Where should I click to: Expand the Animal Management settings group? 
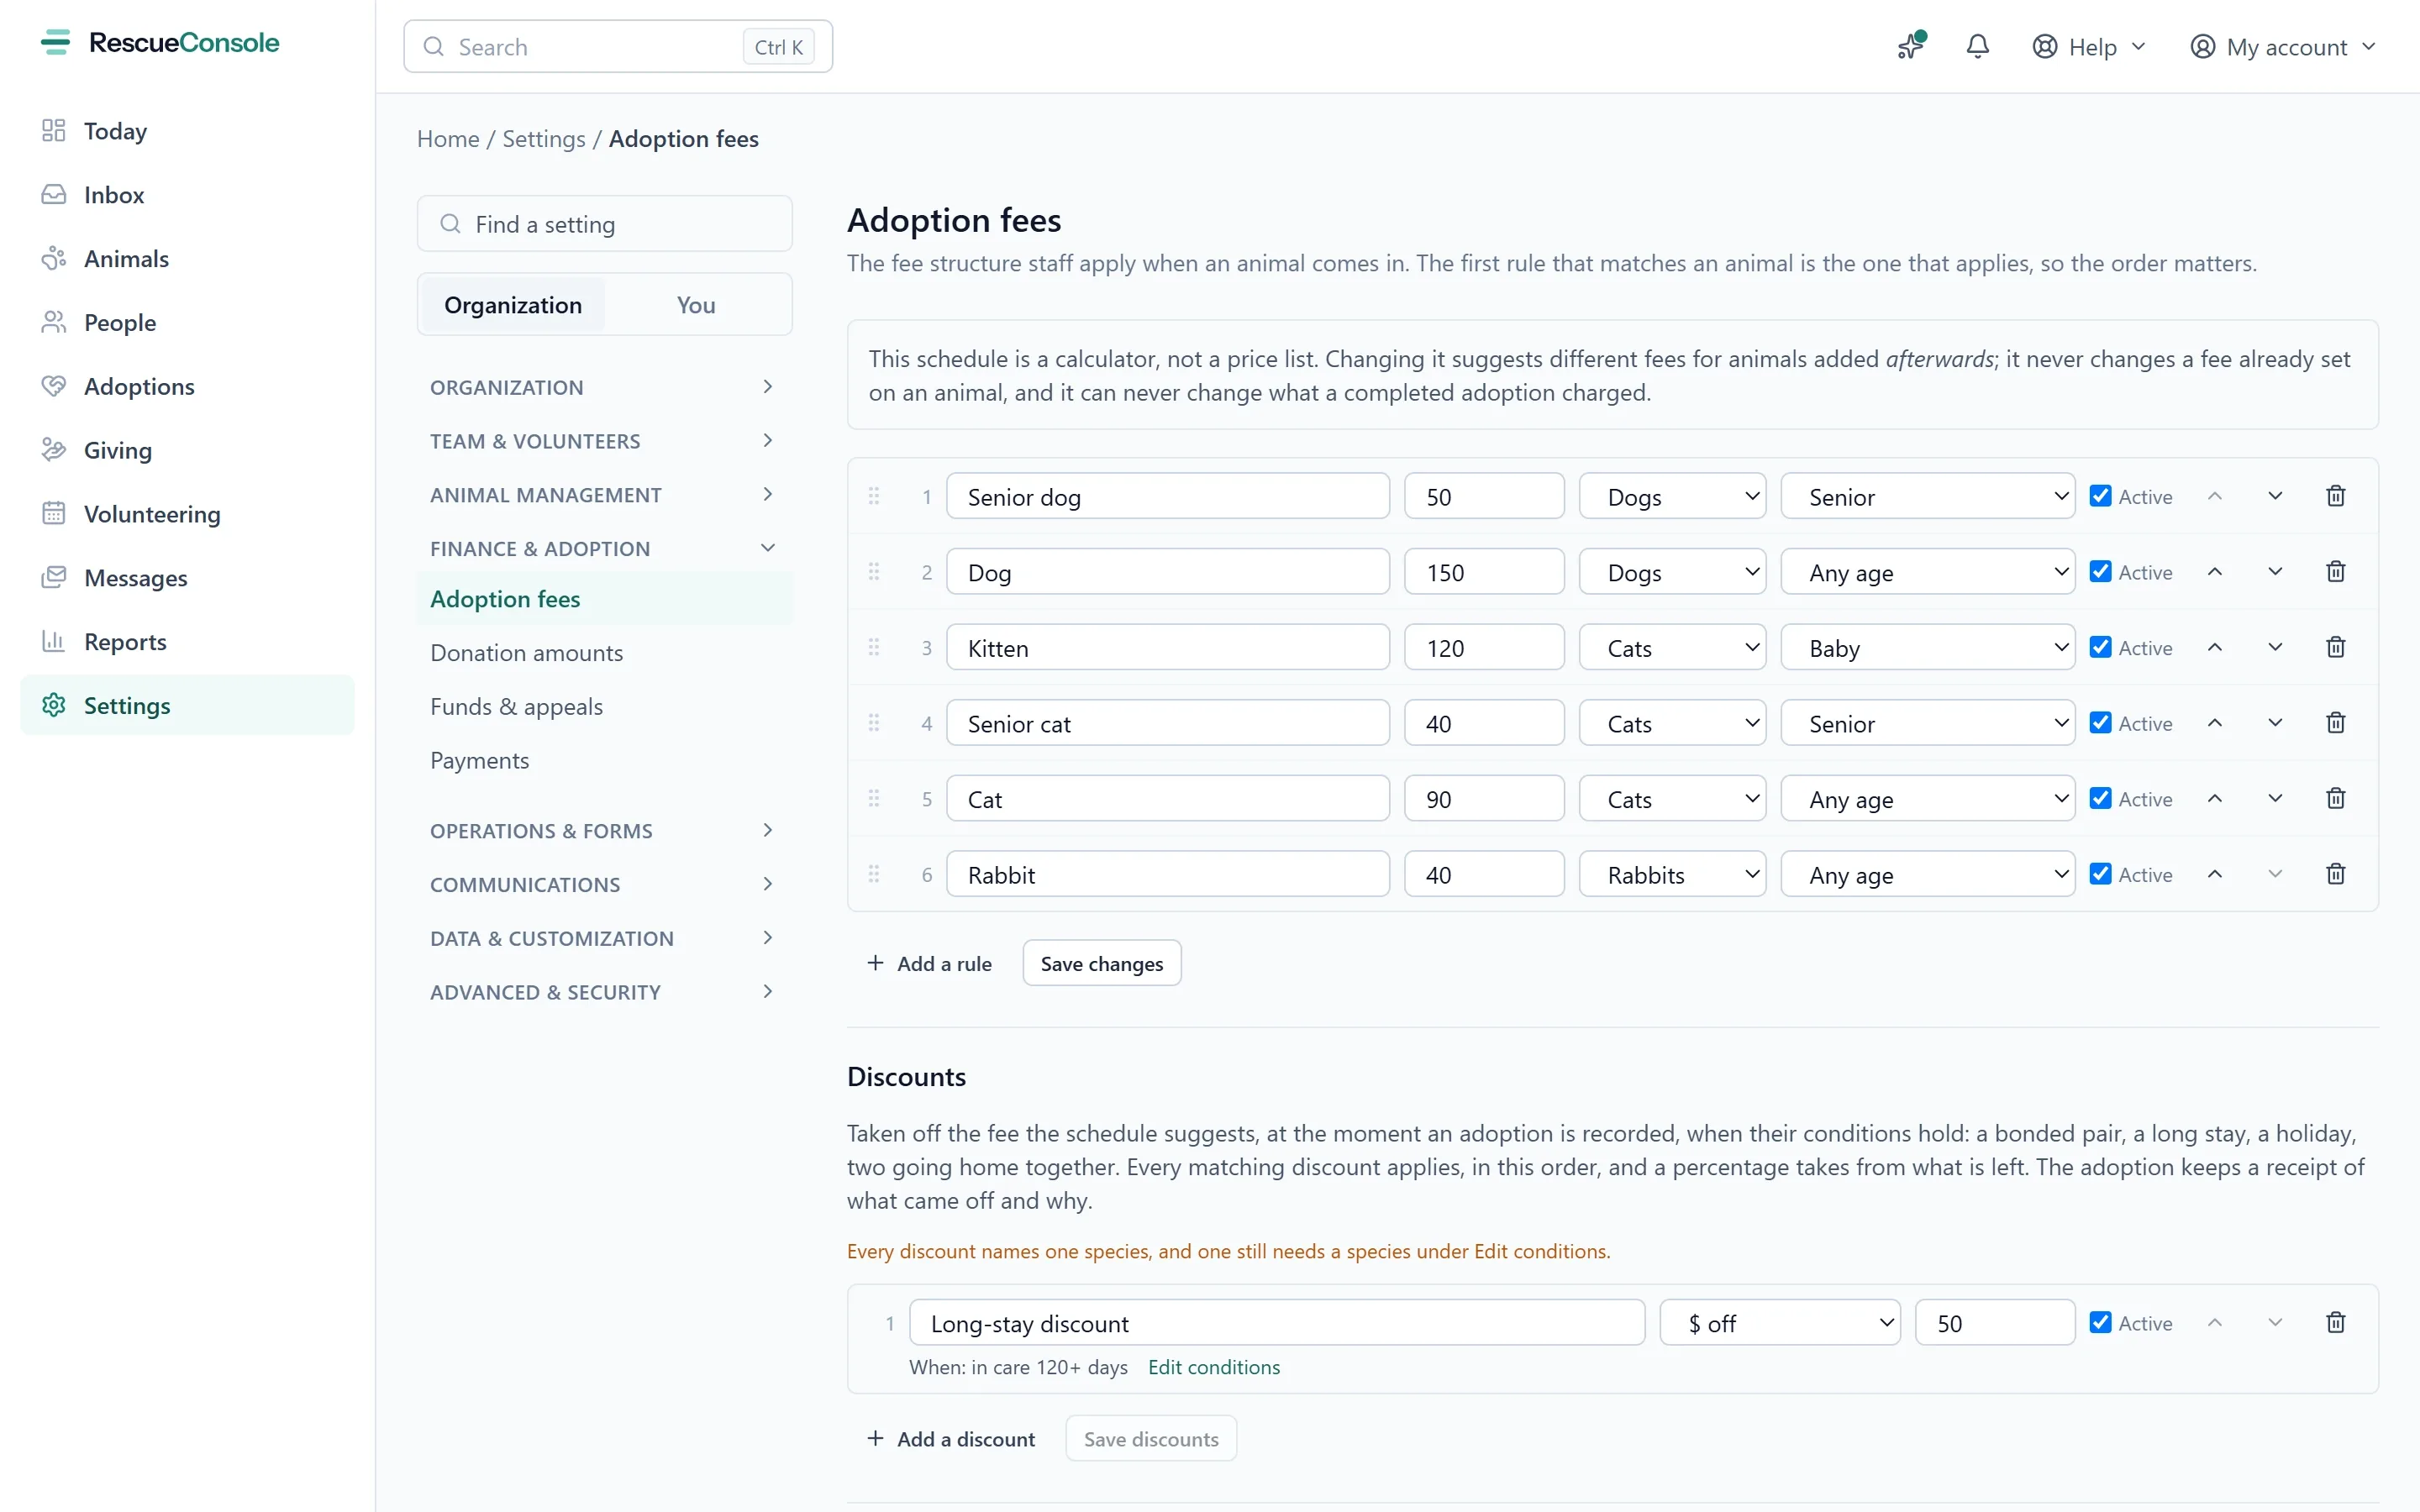coord(604,495)
